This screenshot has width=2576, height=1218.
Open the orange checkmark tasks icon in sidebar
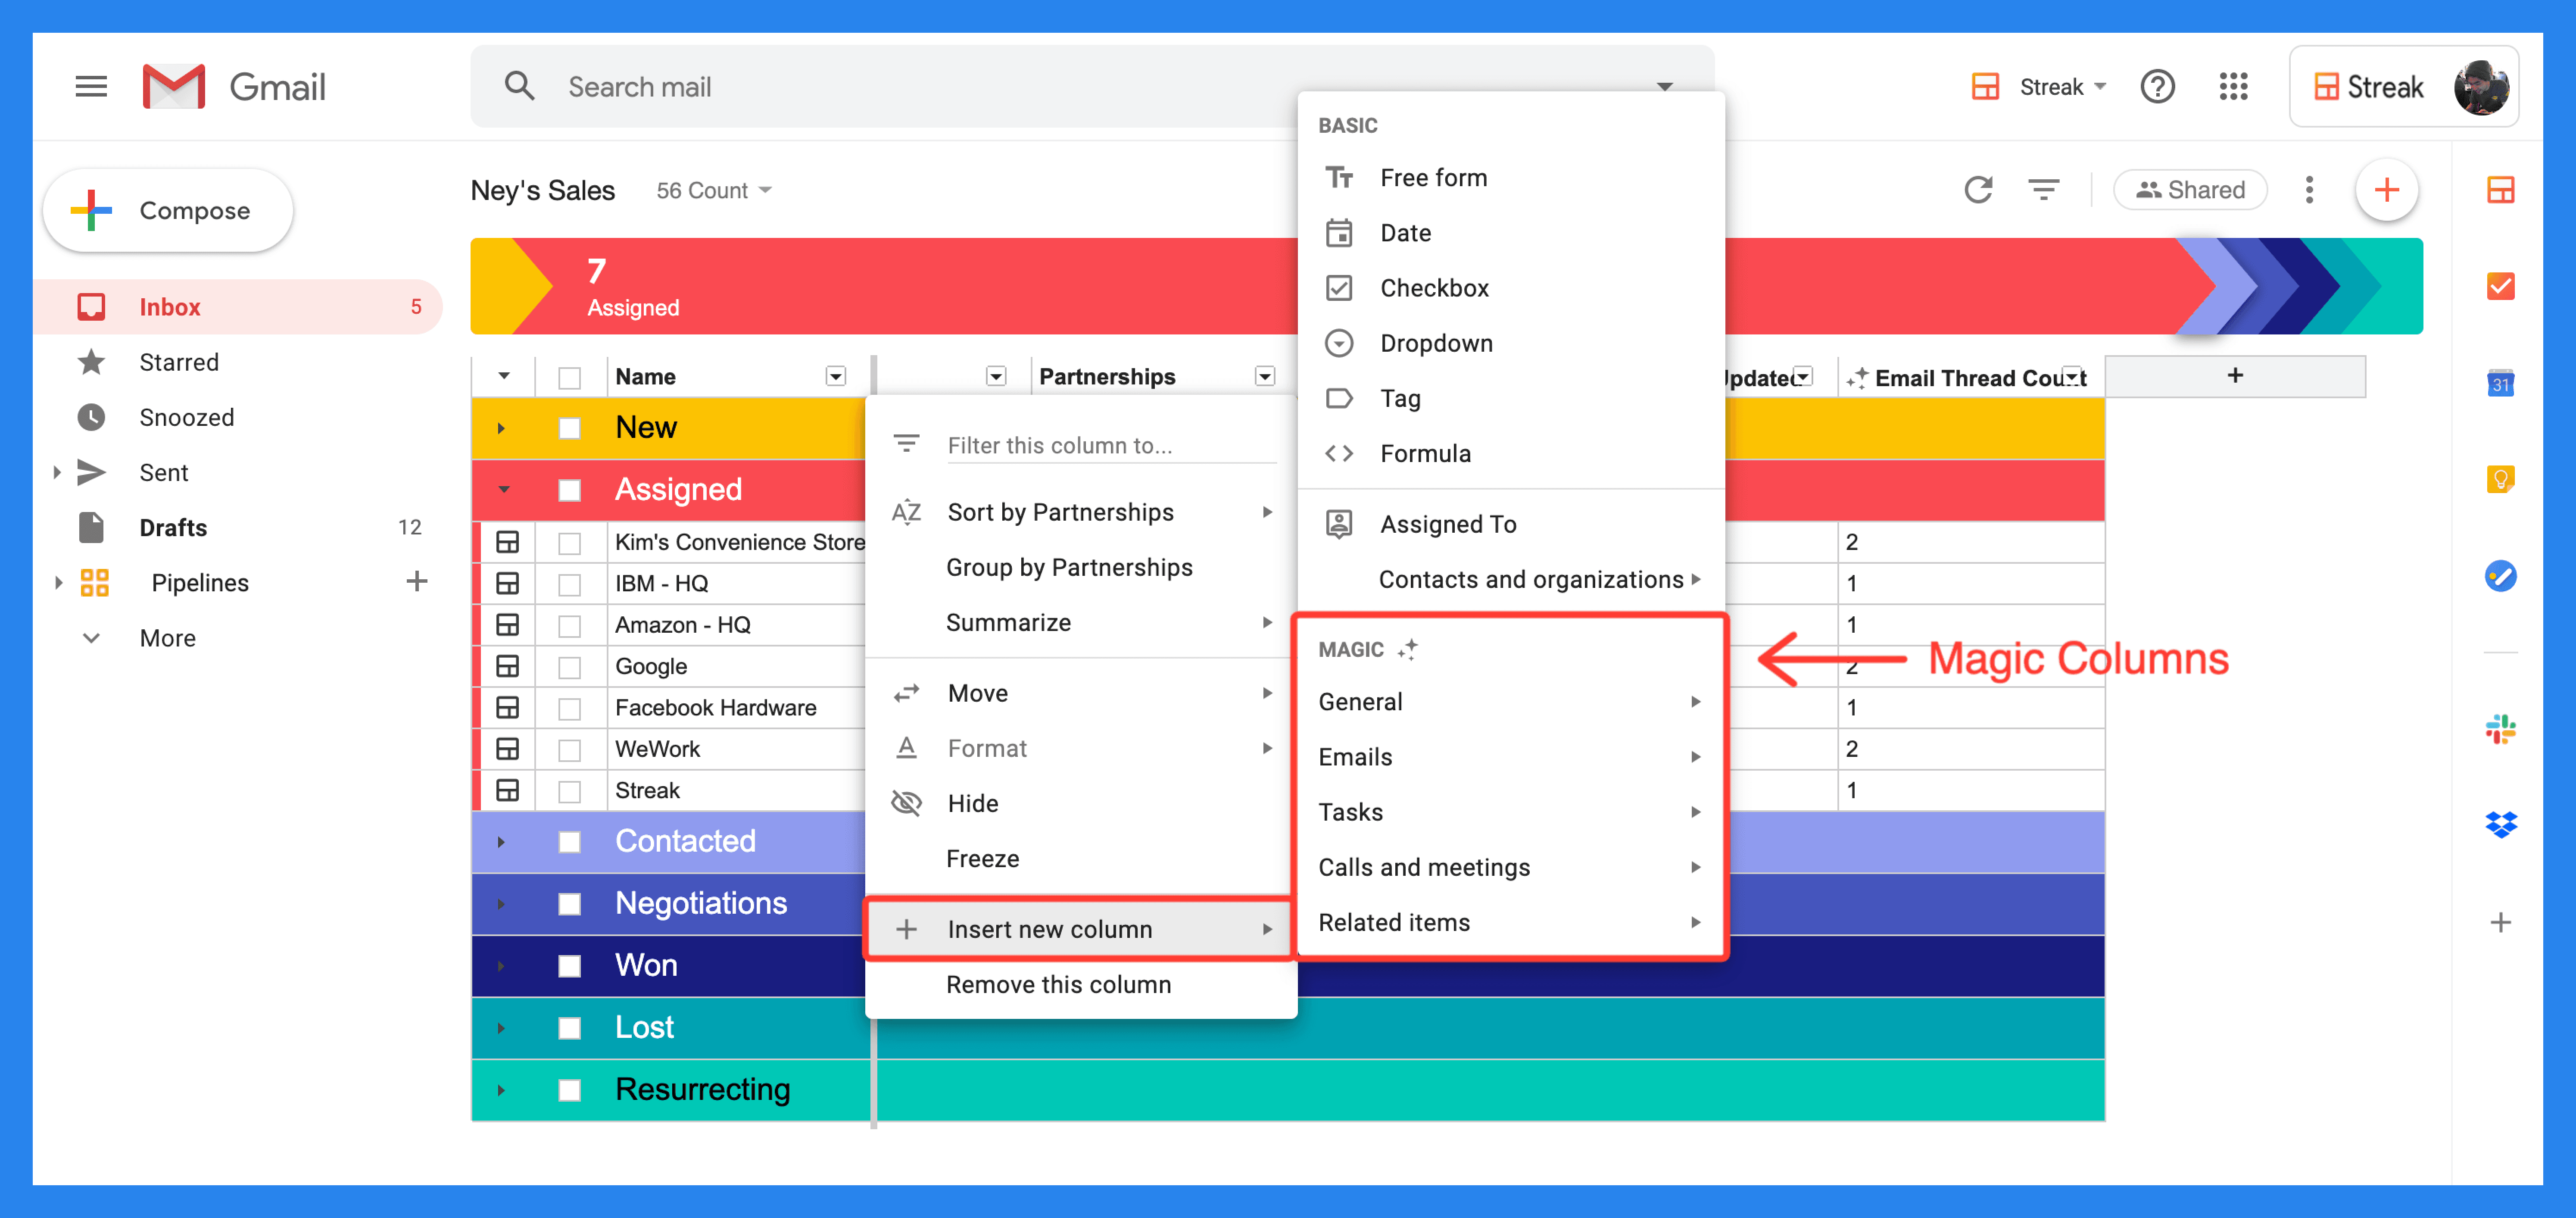click(x=2500, y=286)
